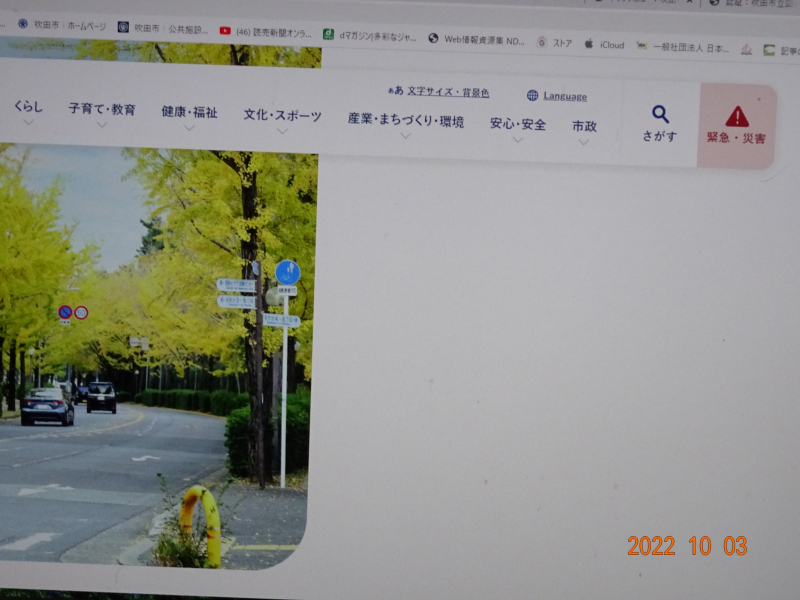
Task: Expand the chevron under 子育て・教育
Action: (102, 124)
